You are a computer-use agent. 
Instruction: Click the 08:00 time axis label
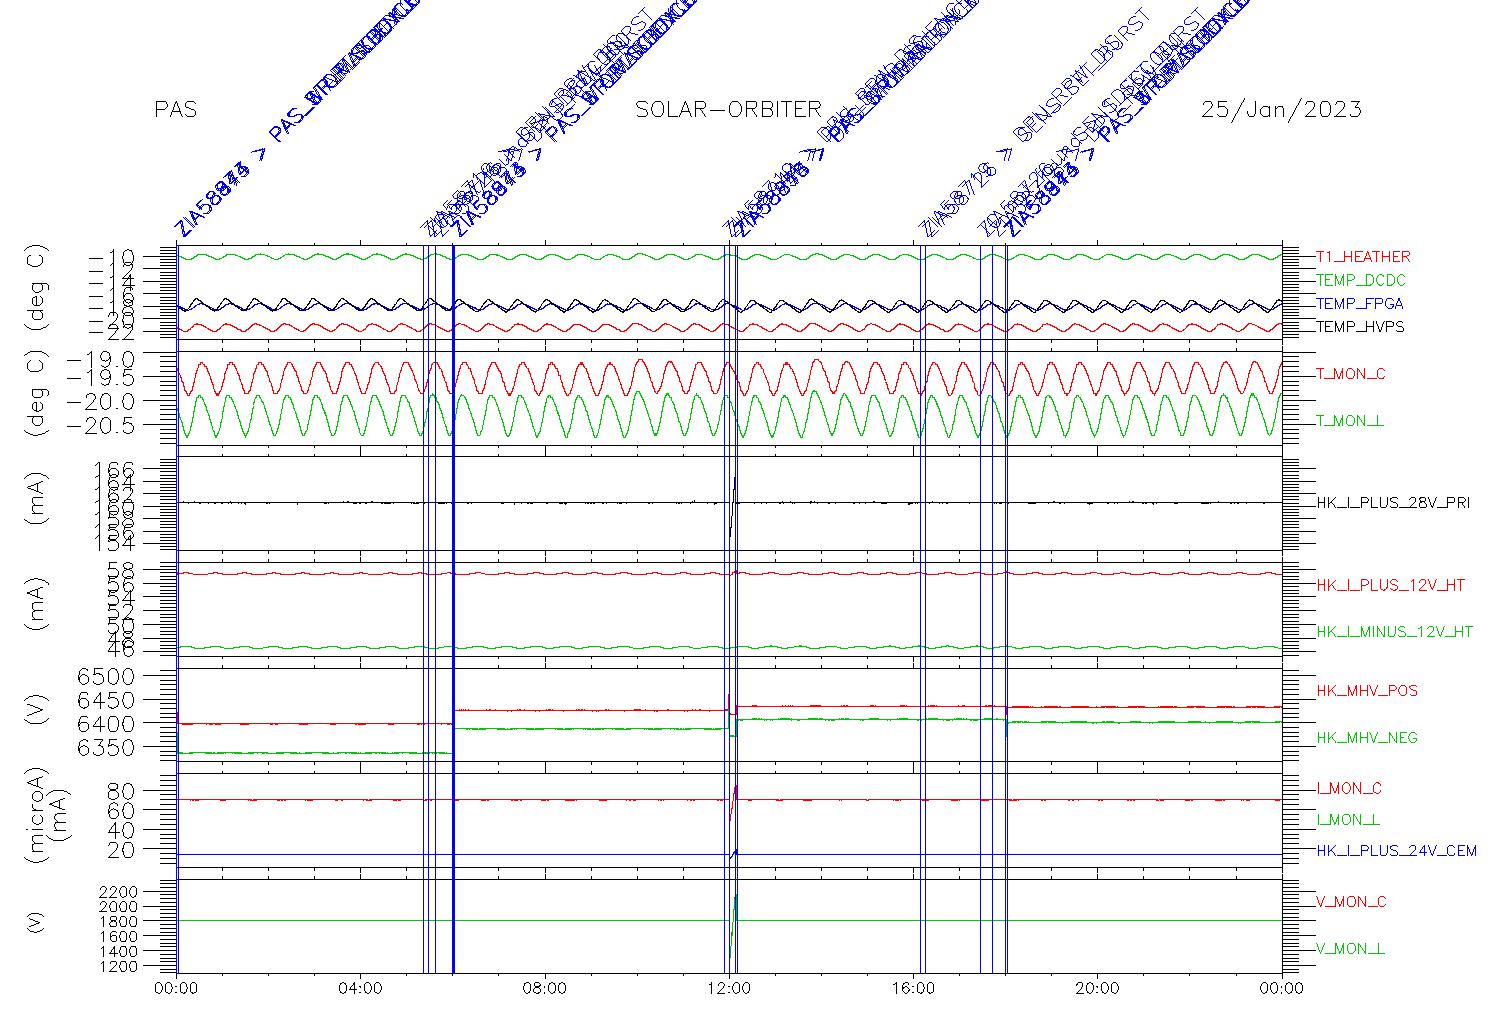coord(545,989)
